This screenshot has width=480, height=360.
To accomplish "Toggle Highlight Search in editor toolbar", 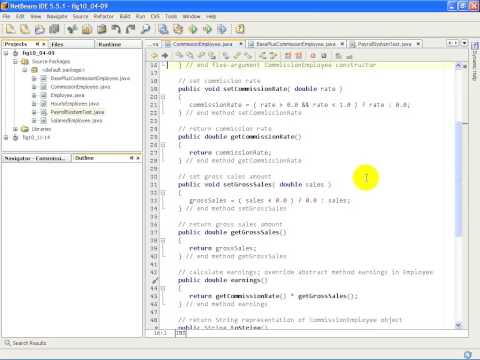I will pos(212,56).
